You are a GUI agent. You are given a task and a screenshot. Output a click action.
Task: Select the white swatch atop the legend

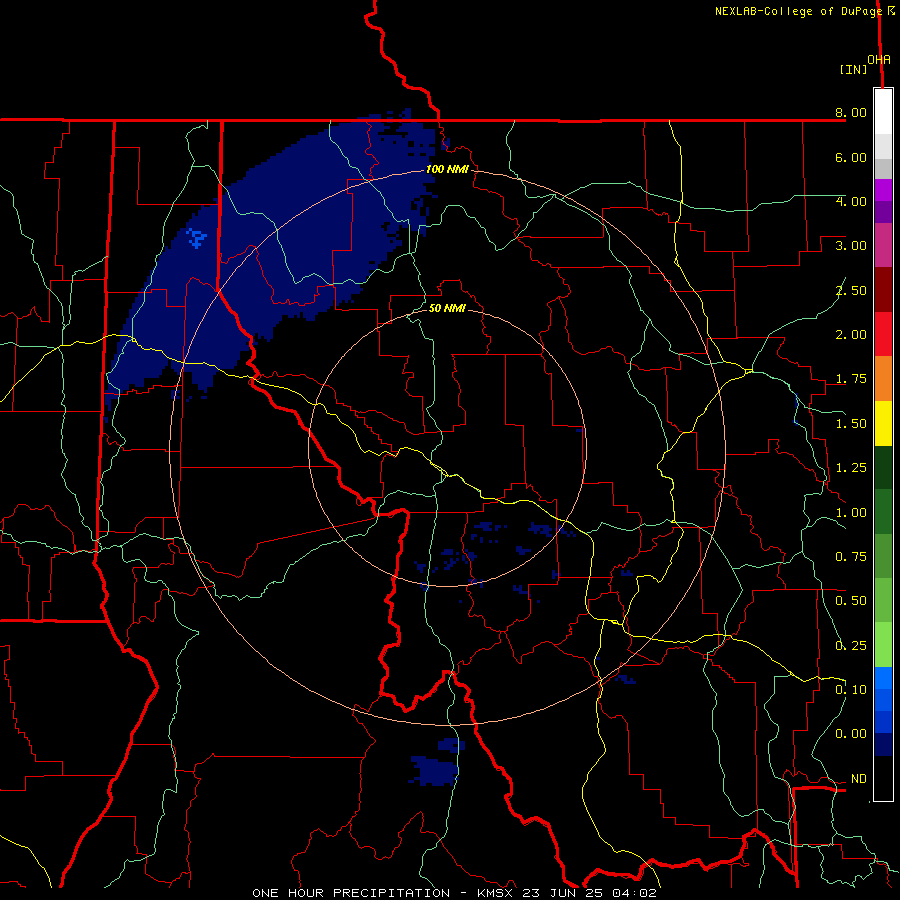pyautogui.click(x=883, y=112)
